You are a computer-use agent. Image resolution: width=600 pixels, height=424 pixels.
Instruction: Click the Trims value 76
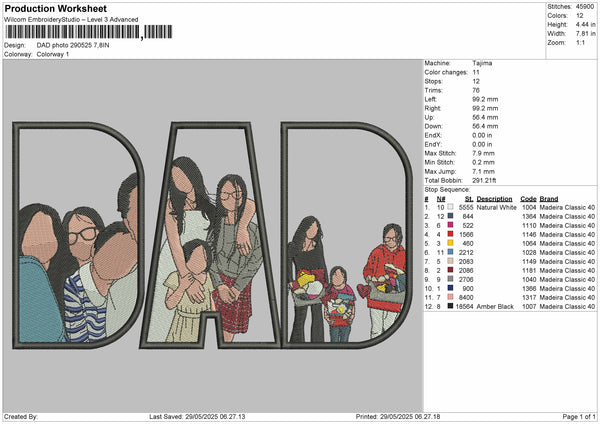476,90
